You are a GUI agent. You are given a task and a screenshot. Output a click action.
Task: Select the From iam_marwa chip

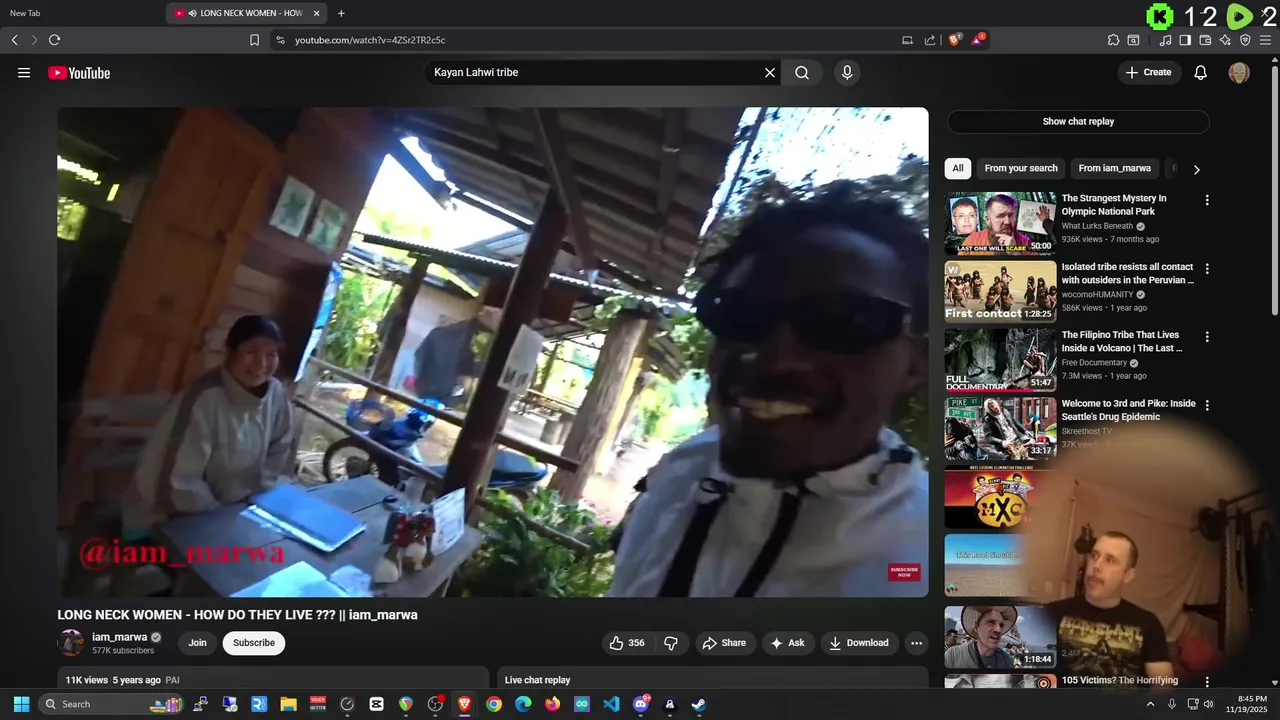point(1114,168)
